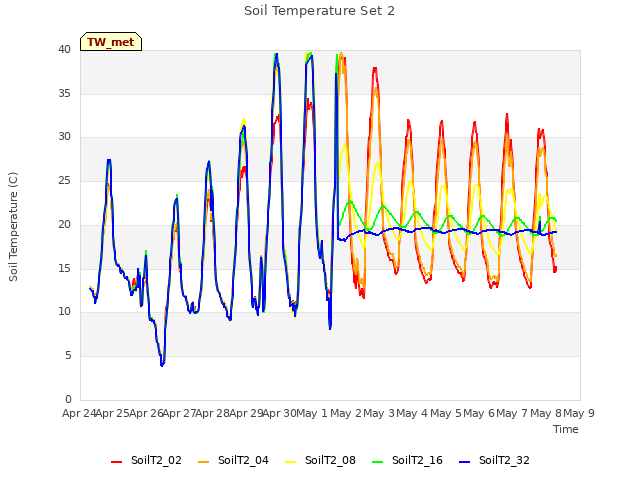
Task: Click the 10 y-axis tick label
Action: 64,312
